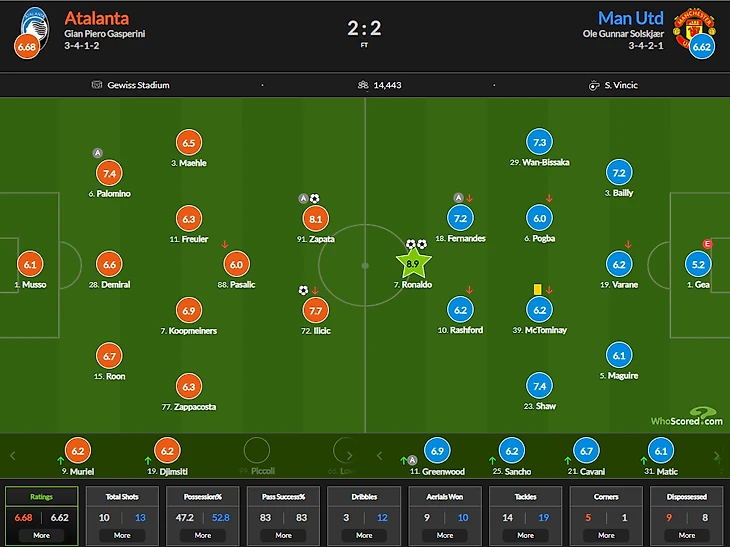Image resolution: width=730 pixels, height=547 pixels.
Task: Click Fernandes's 7.2 rating circle
Action: tap(461, 218)
